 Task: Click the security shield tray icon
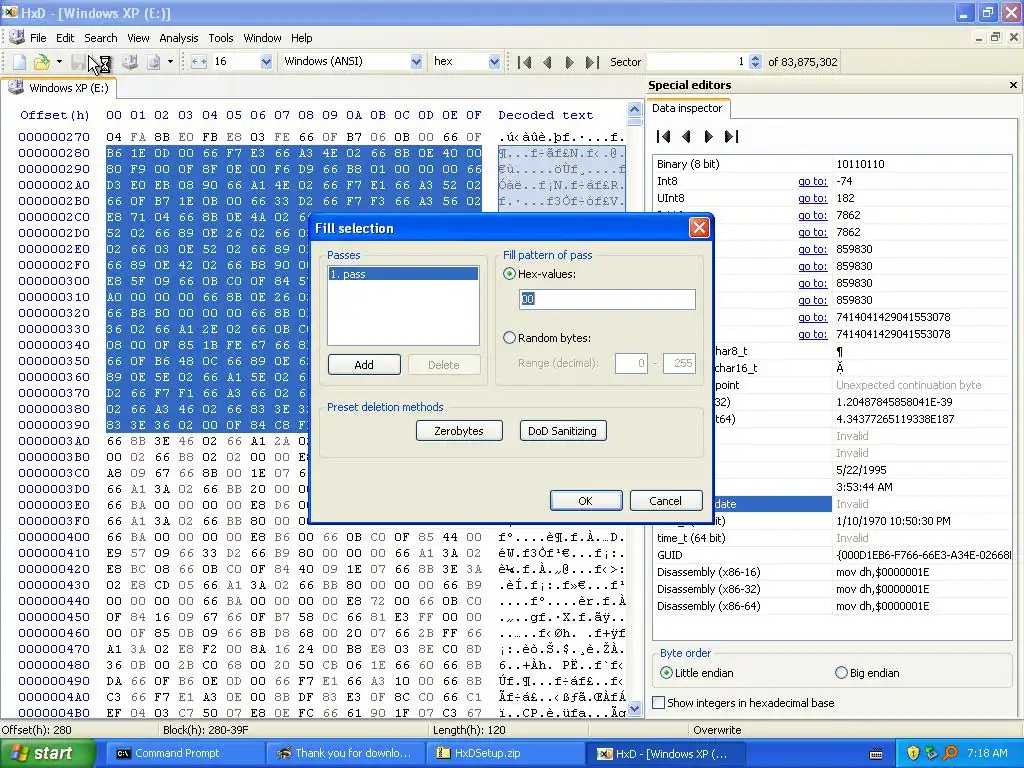(x=912, y=753)
